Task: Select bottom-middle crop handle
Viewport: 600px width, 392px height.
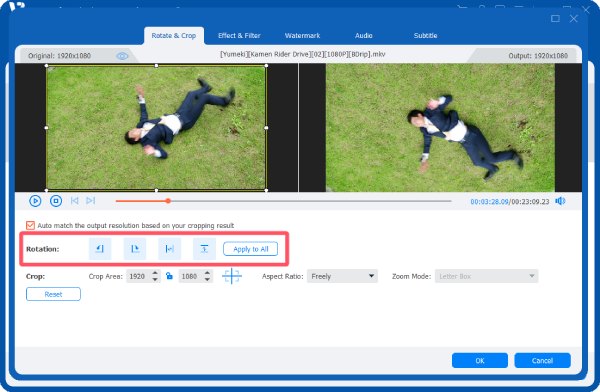Action: [x=156, y=190]
